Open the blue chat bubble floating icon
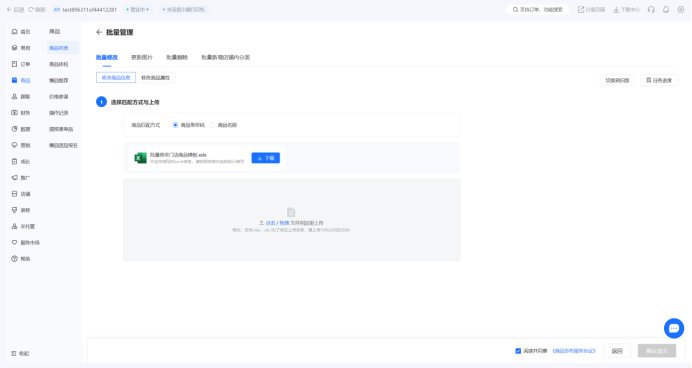The width and height of the screenshot is (692, 368). 674,328
